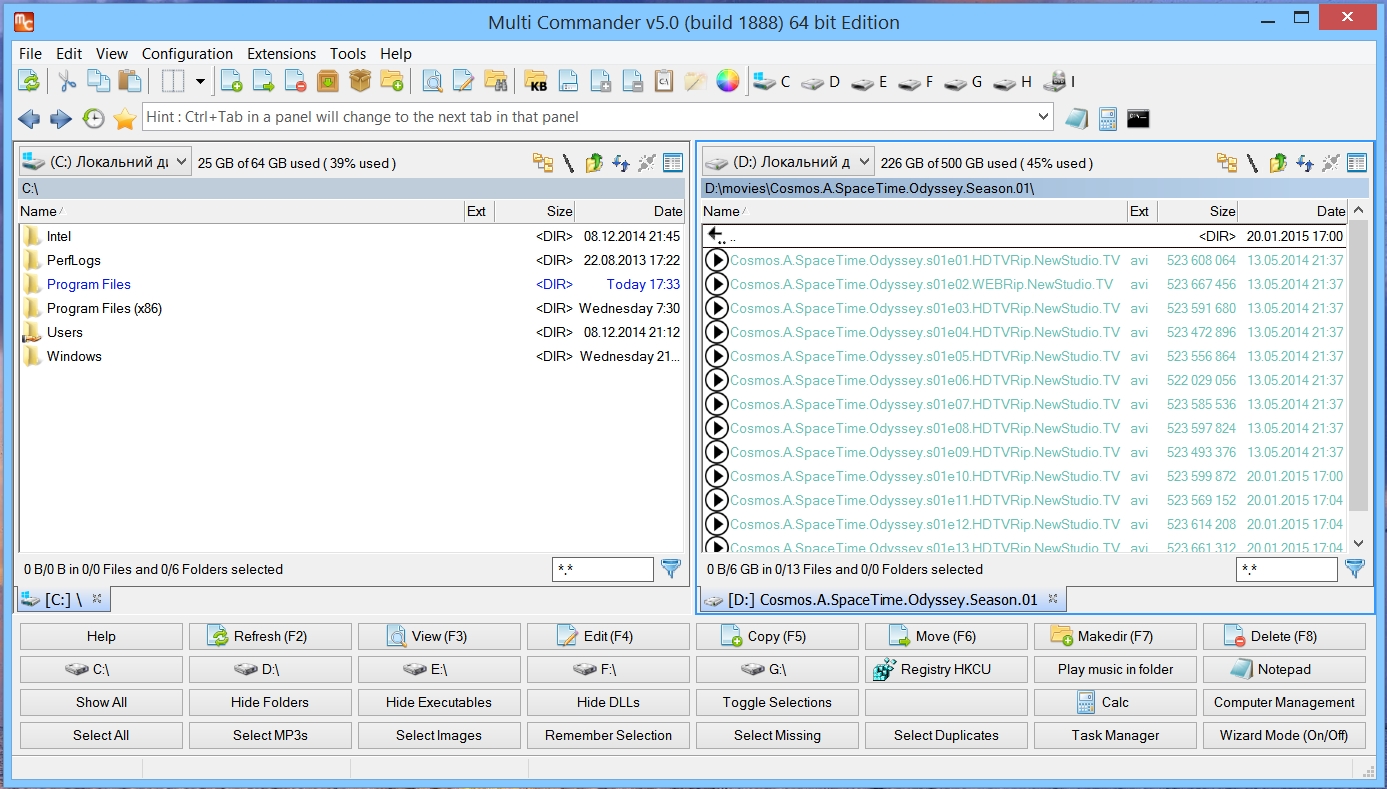Click the right panel filter funnel icon

[x=1355, y=569]
